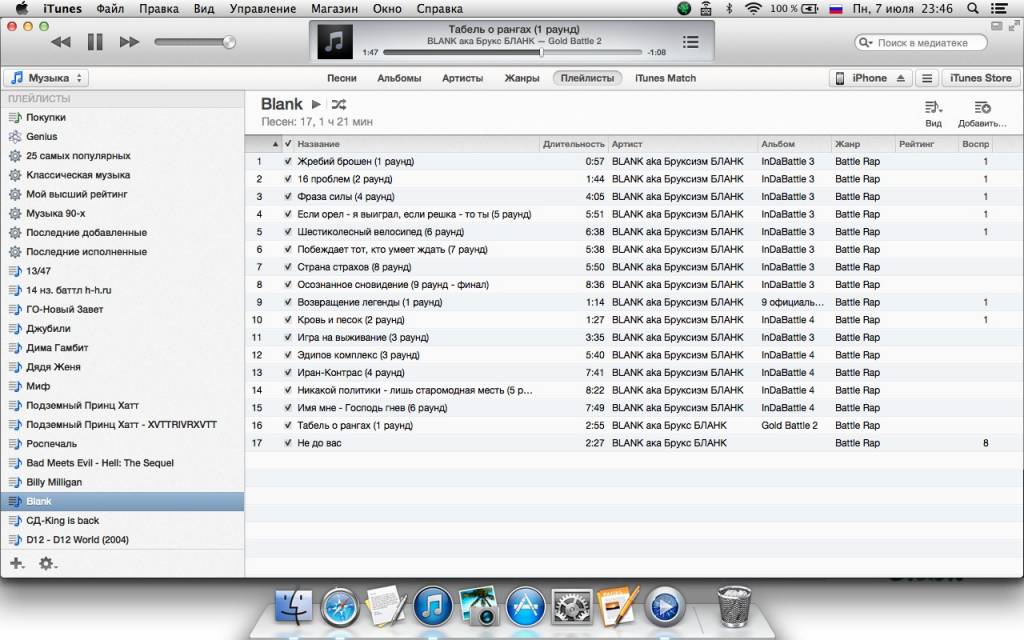The width and height of the screenshot is (1024, 640).
Task: Open the App Store from the Dock
Action: pyautogui.click(x=525, y=607)
